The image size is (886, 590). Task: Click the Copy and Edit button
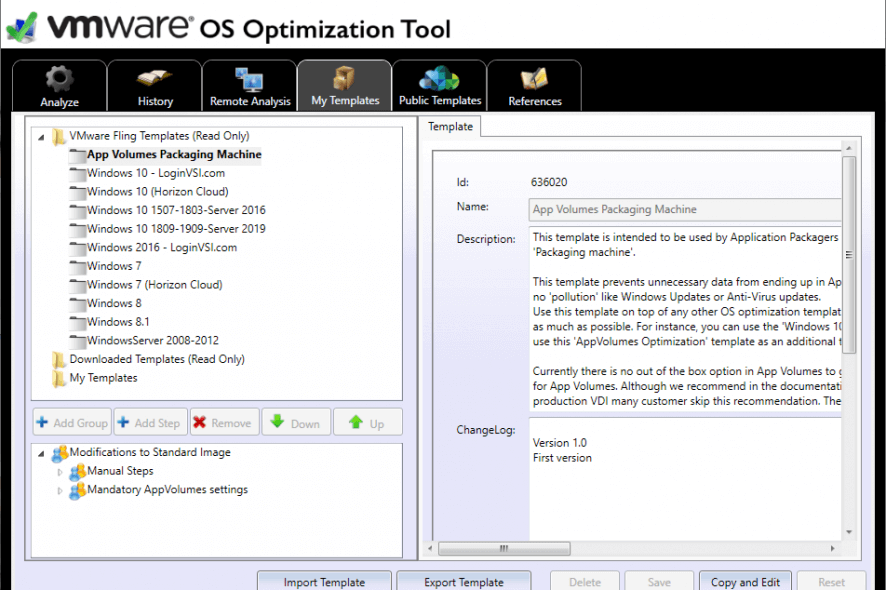click(745, 582)
